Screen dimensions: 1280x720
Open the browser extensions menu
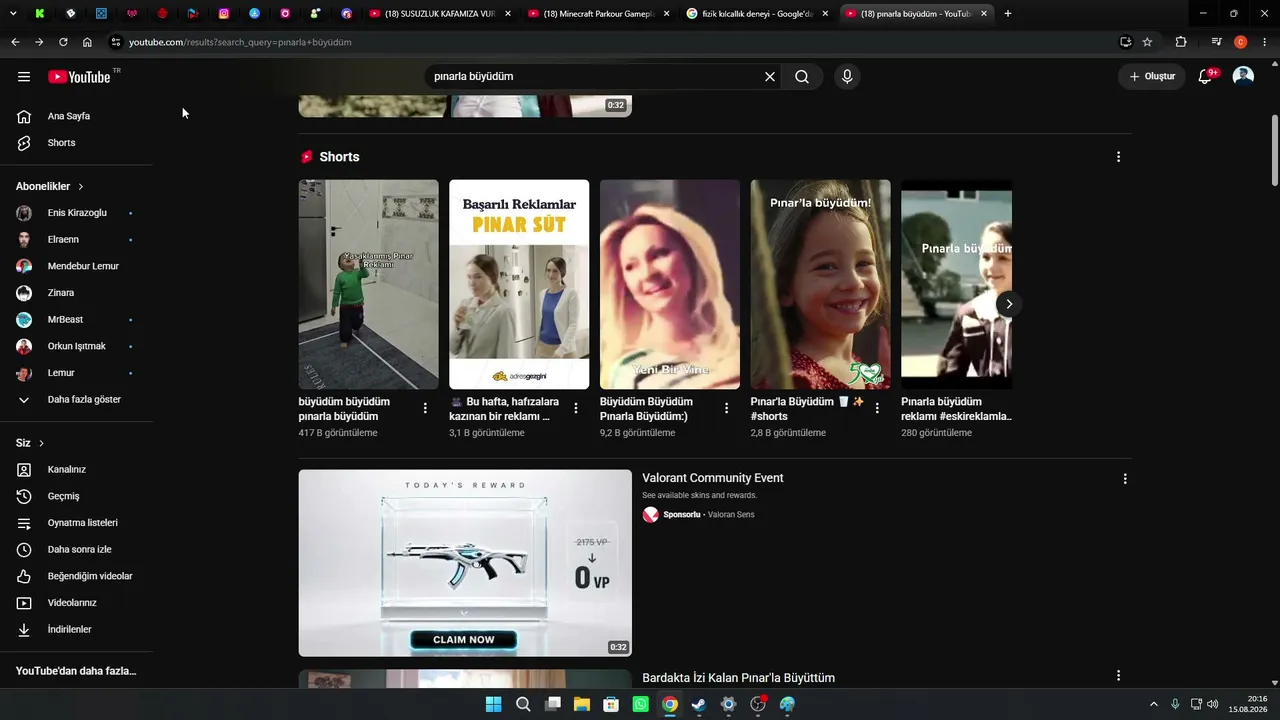(1181, 42)
